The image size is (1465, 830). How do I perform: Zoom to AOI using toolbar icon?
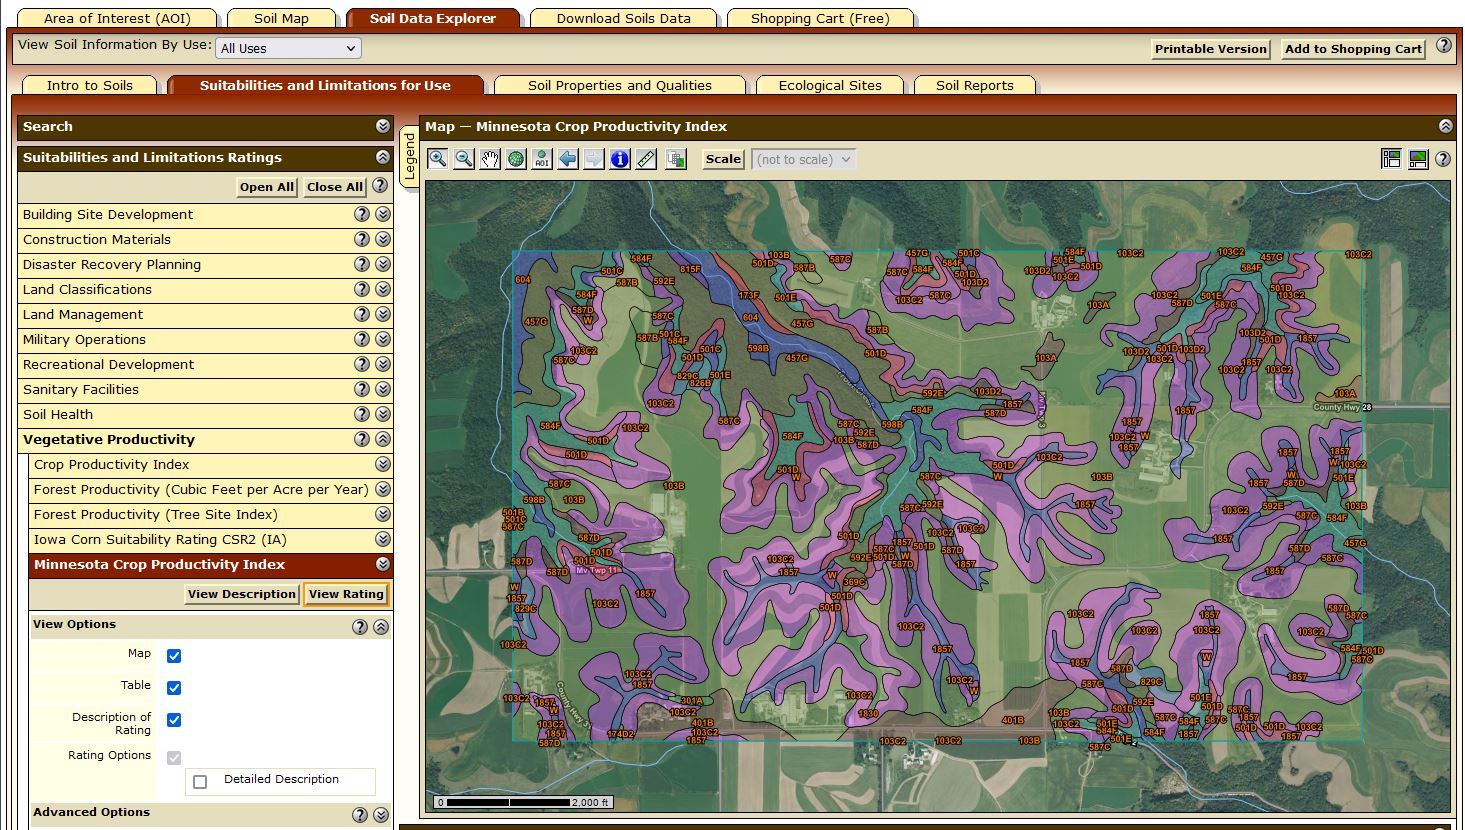pos(542,159)
